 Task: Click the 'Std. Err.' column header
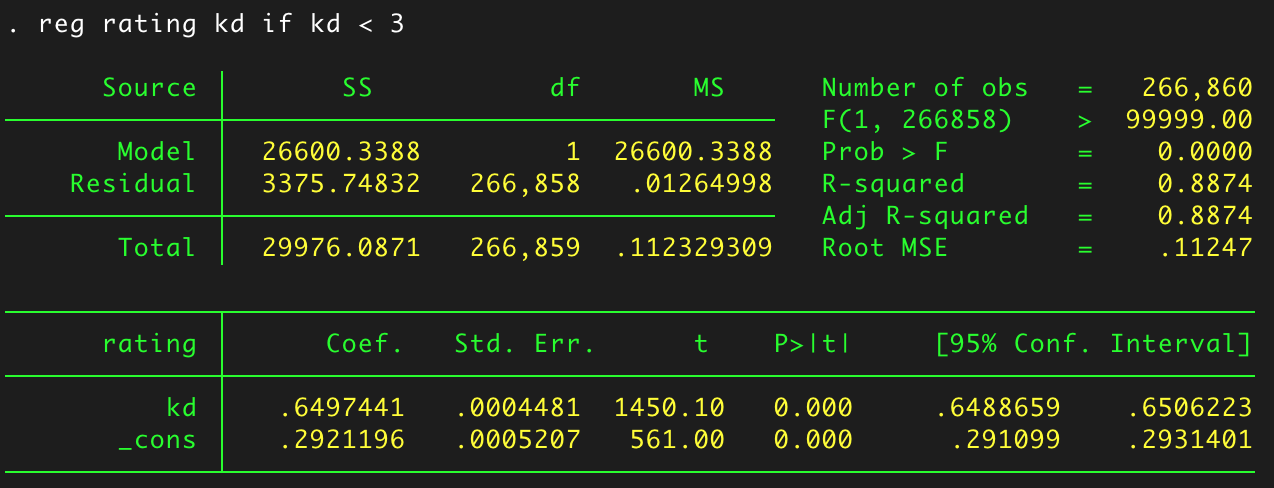point(525,344)
